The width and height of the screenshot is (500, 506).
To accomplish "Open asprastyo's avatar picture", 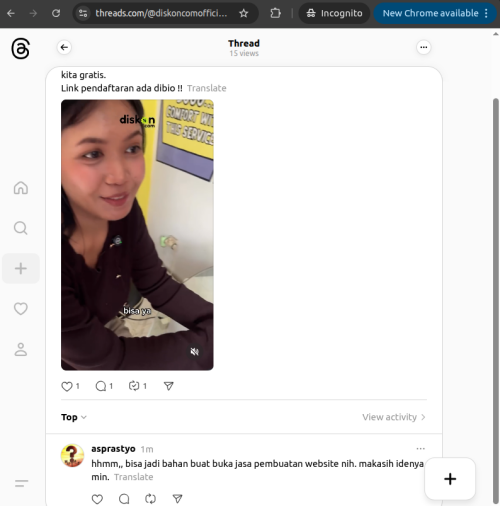I will click(x=72, y=455).
